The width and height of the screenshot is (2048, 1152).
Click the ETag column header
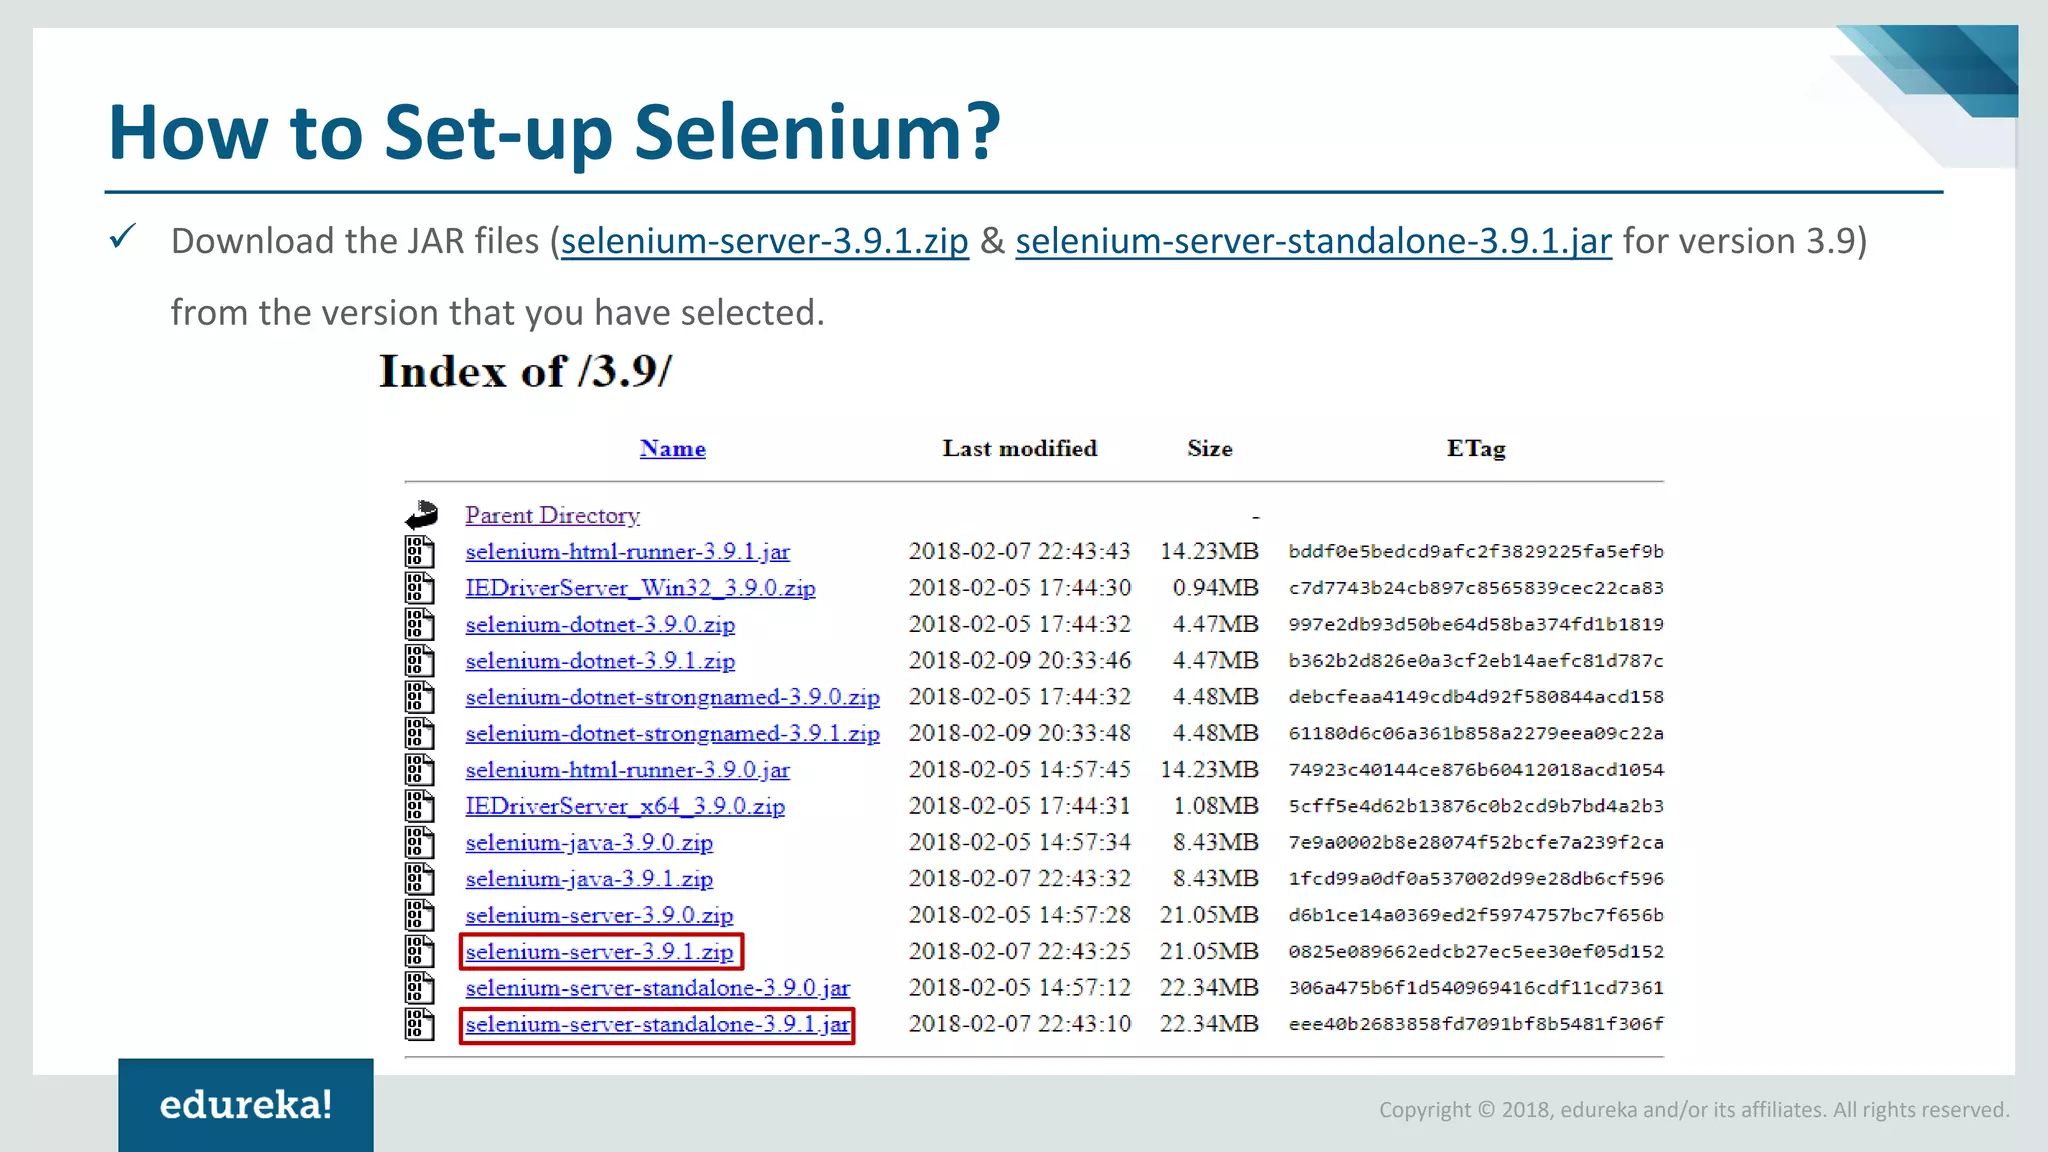tap(1476, 448)
